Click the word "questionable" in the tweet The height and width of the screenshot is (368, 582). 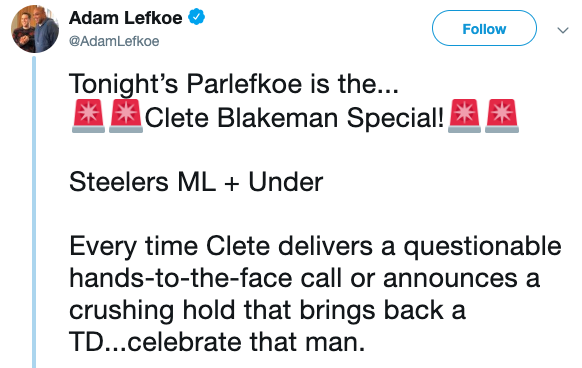point(482,247)
